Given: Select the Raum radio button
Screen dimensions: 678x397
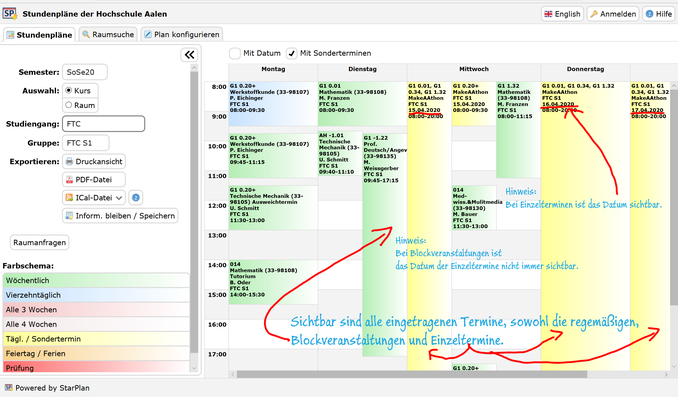Looking at the screenshot, I should click(x=68, y=105).
